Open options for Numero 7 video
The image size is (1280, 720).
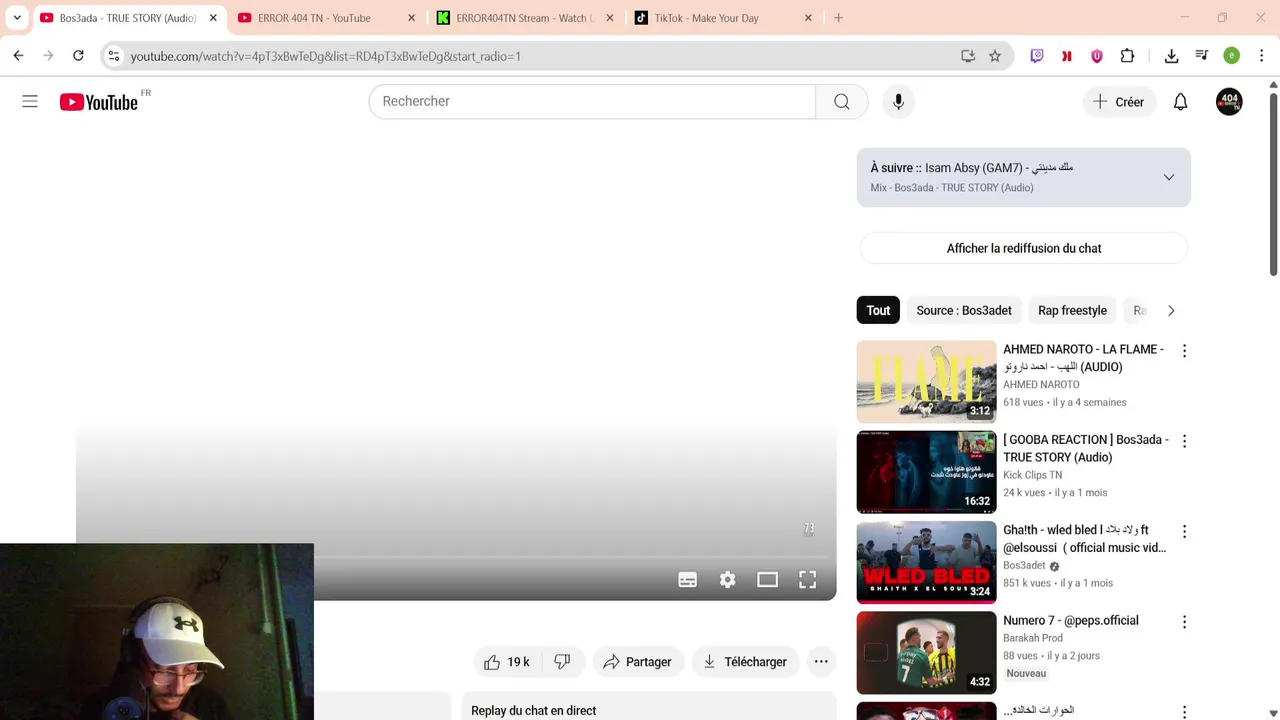(1184, 622)
